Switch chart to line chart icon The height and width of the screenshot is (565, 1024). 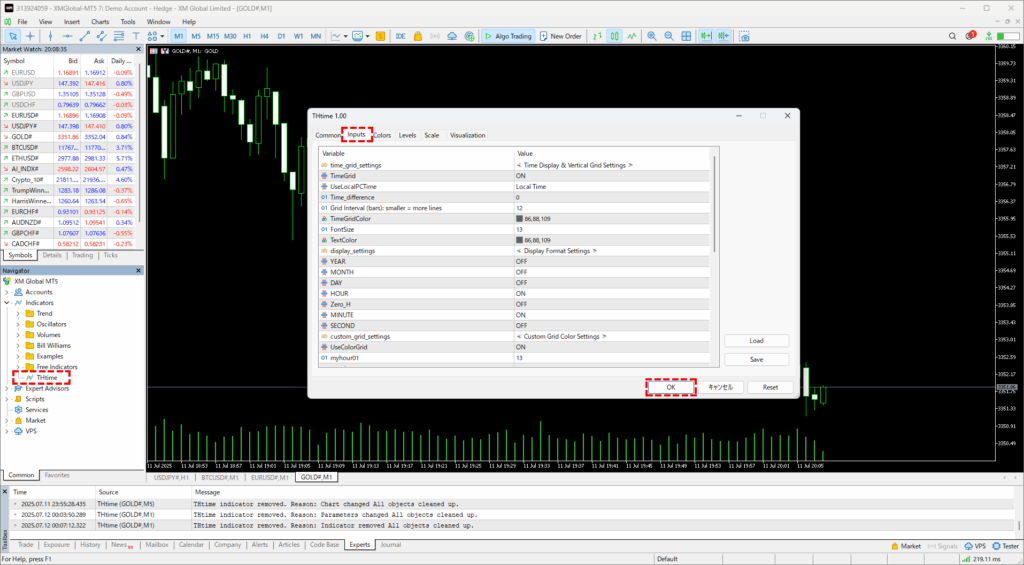(632, 36)
